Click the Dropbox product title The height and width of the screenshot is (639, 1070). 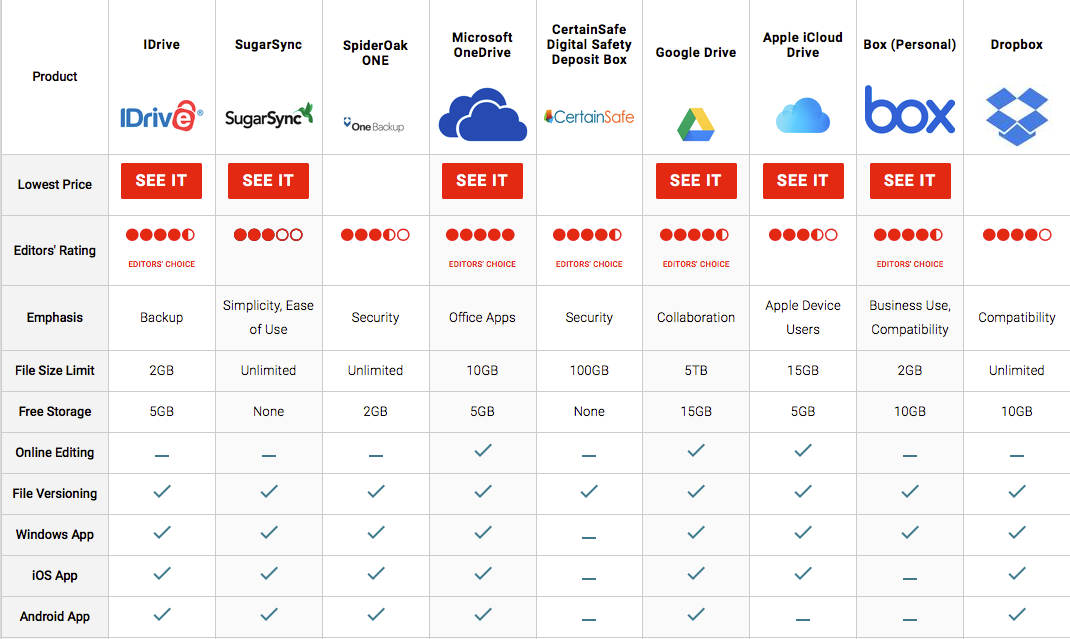point(1016,45)
